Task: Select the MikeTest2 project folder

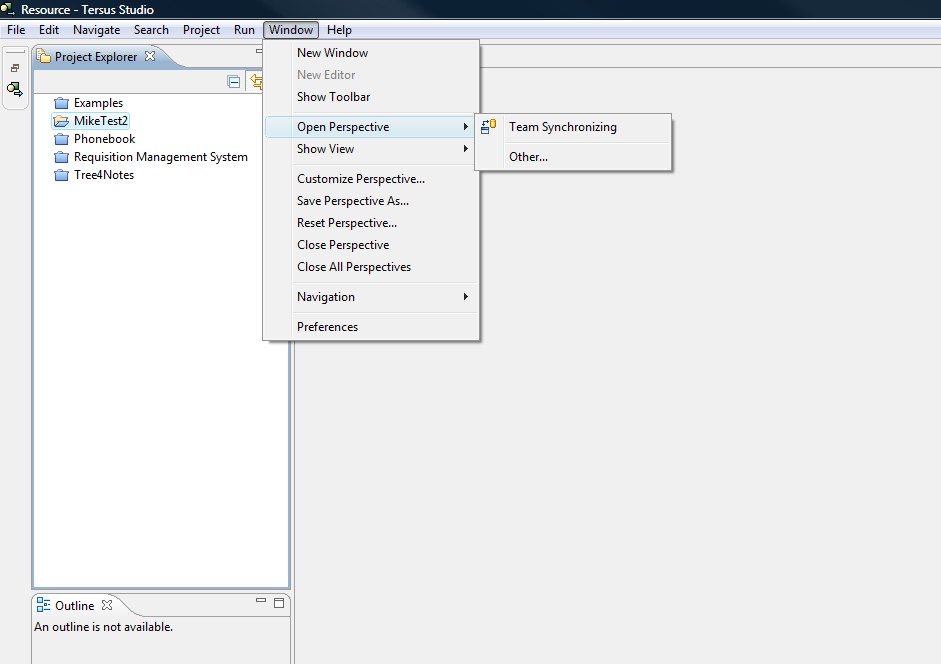Action: click(100, 121)
